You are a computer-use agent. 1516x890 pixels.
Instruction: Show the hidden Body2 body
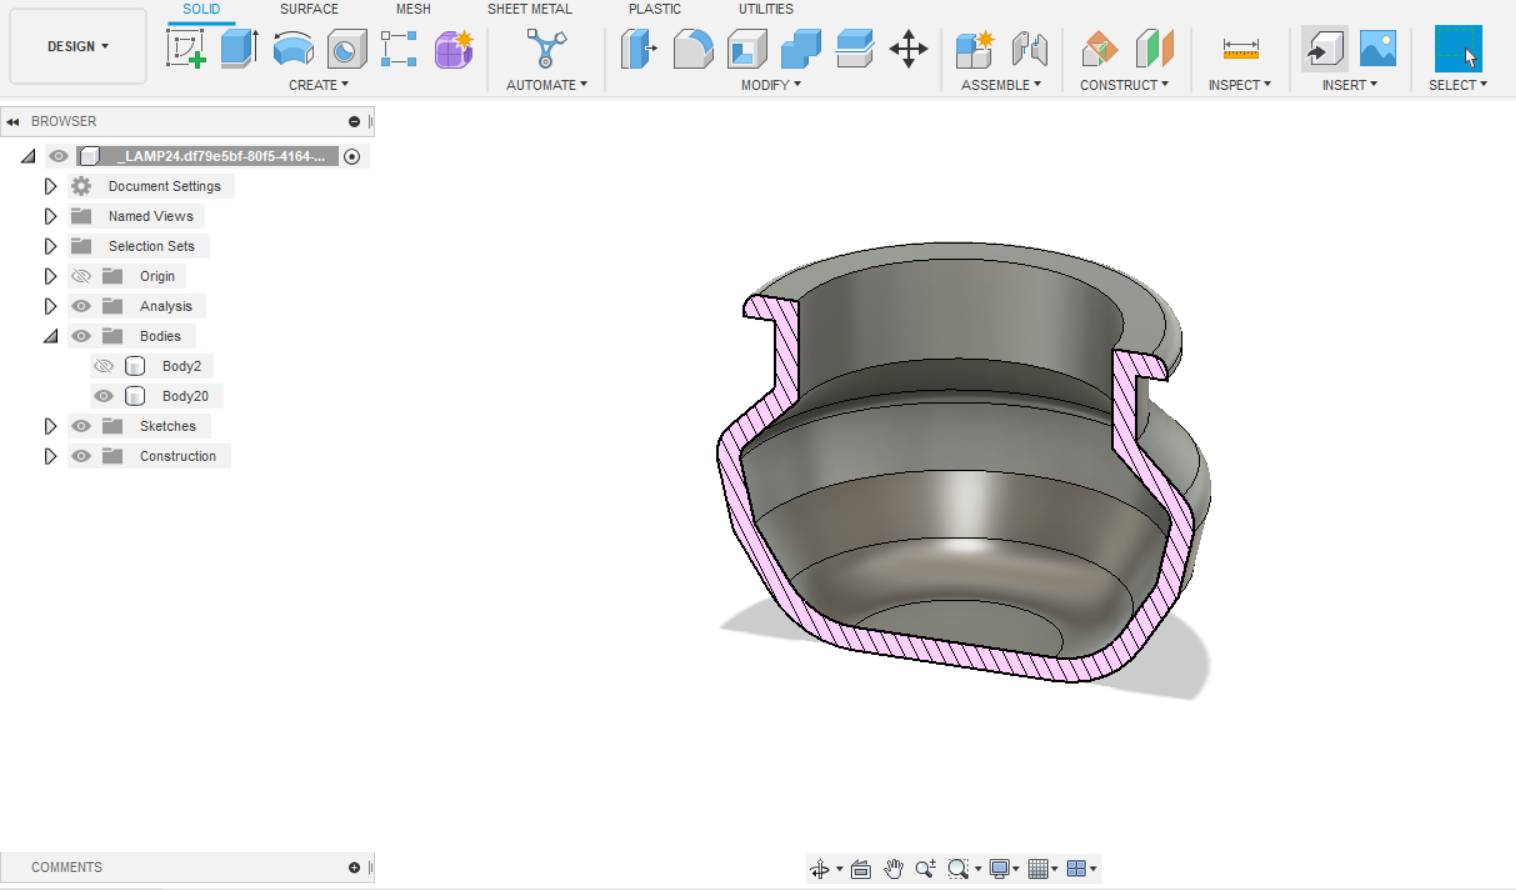click(103, 365)
